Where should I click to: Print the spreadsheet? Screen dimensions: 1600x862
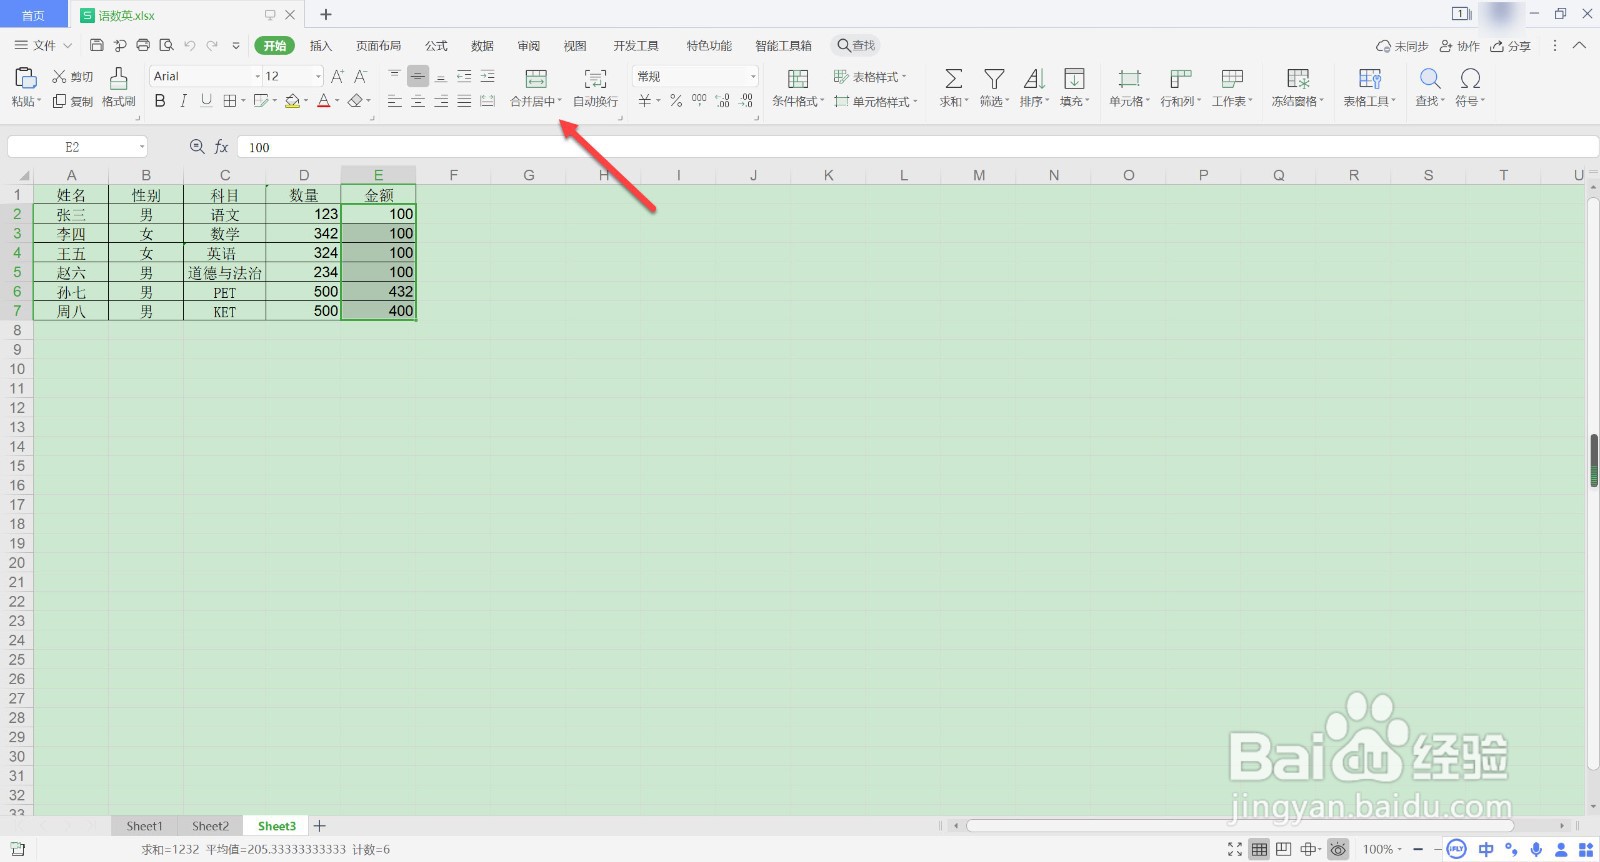point(143,45)
